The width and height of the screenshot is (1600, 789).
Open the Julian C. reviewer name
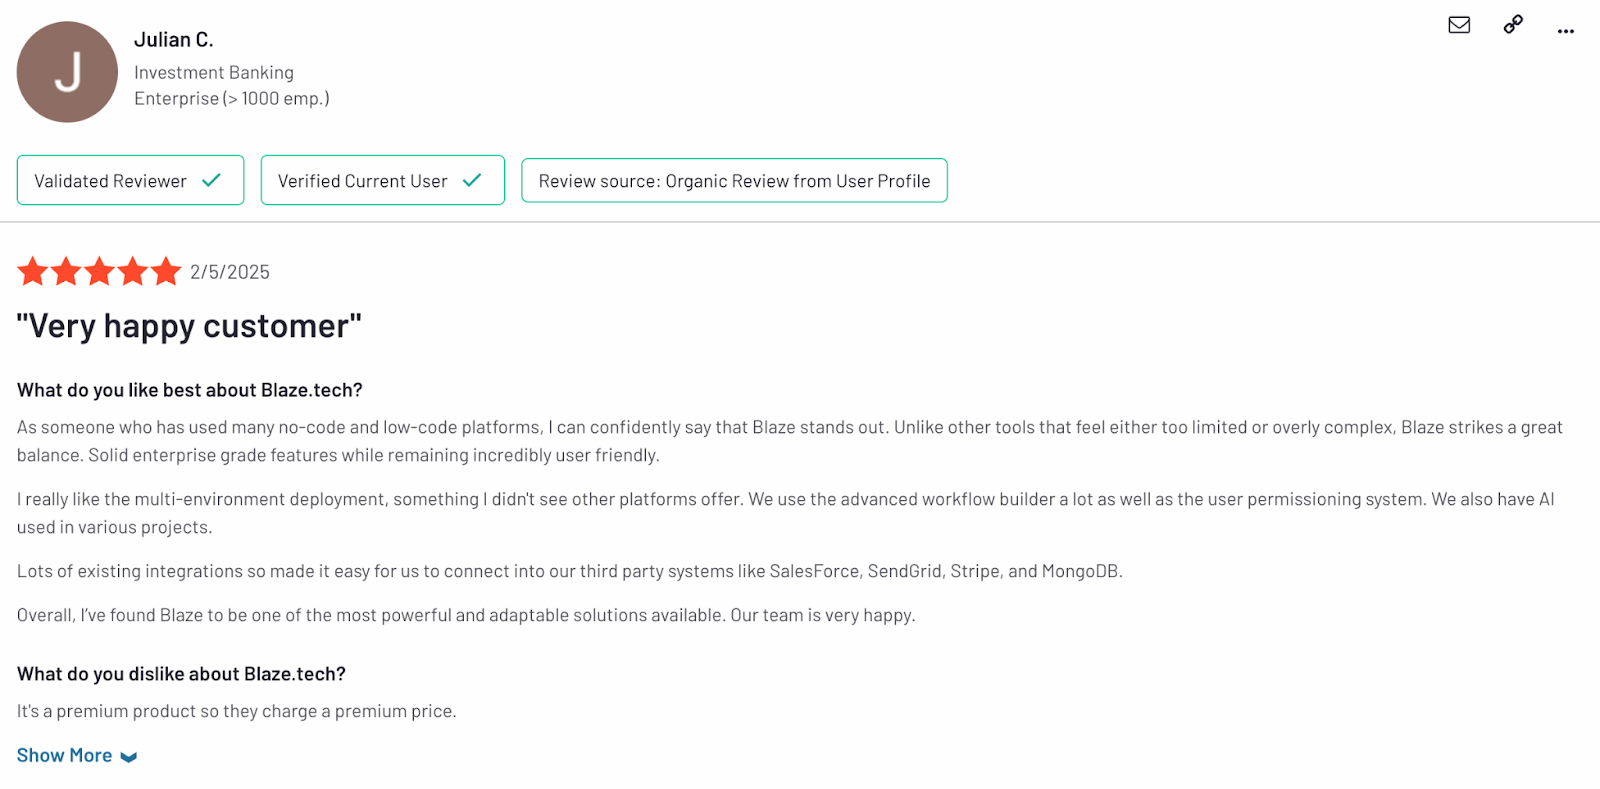tap(174, 40)
